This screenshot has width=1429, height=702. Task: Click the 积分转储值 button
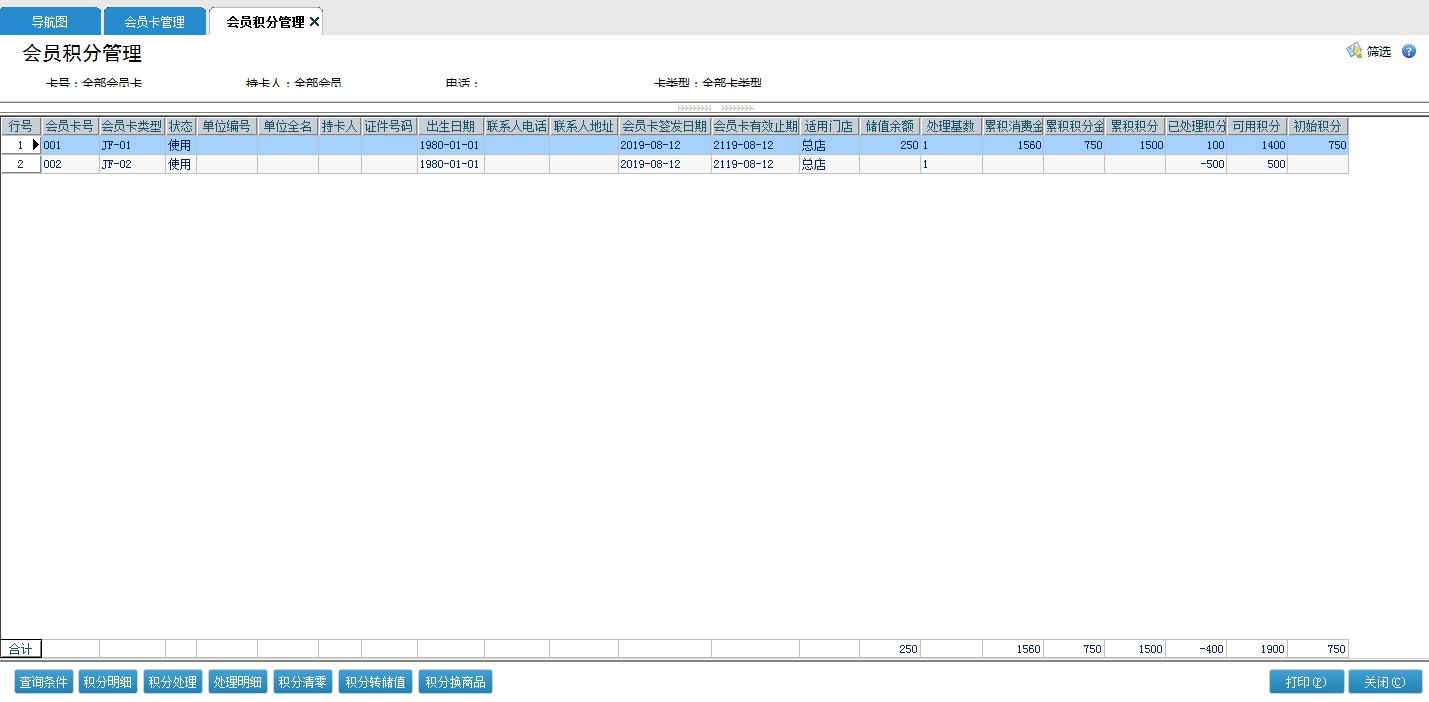point(375,682)
